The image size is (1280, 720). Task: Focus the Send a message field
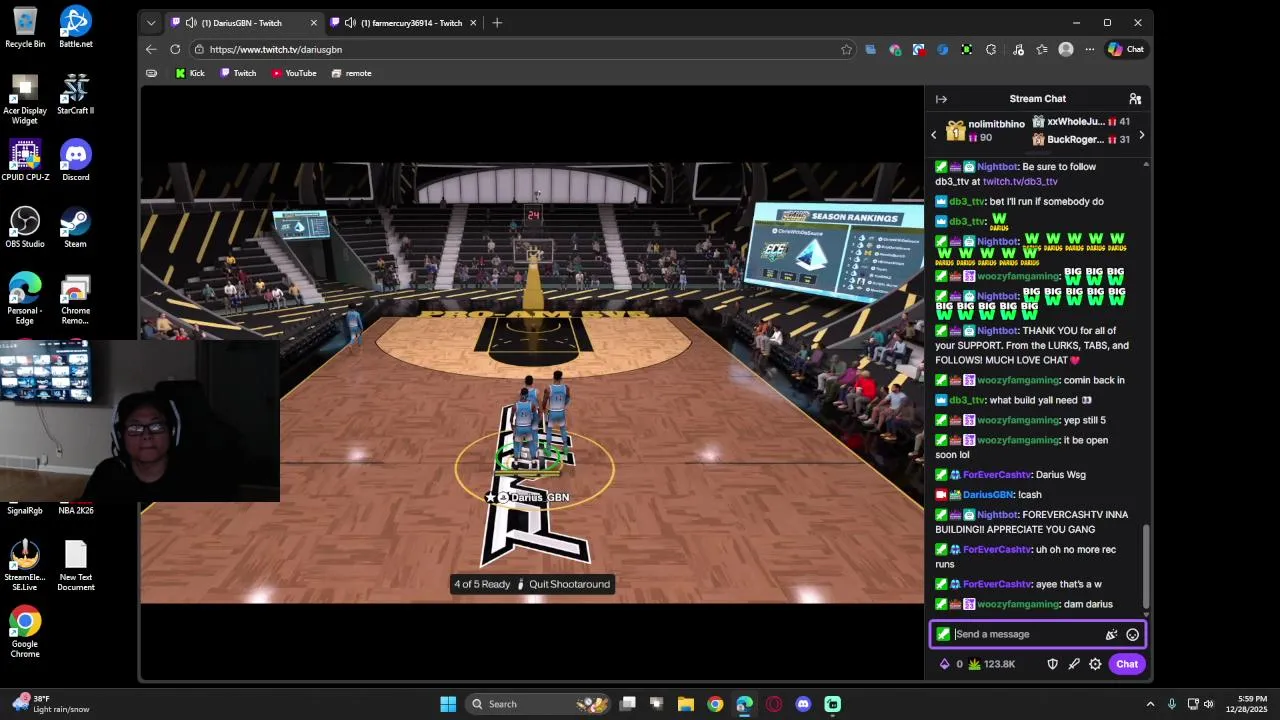(x=1038, y=634)
